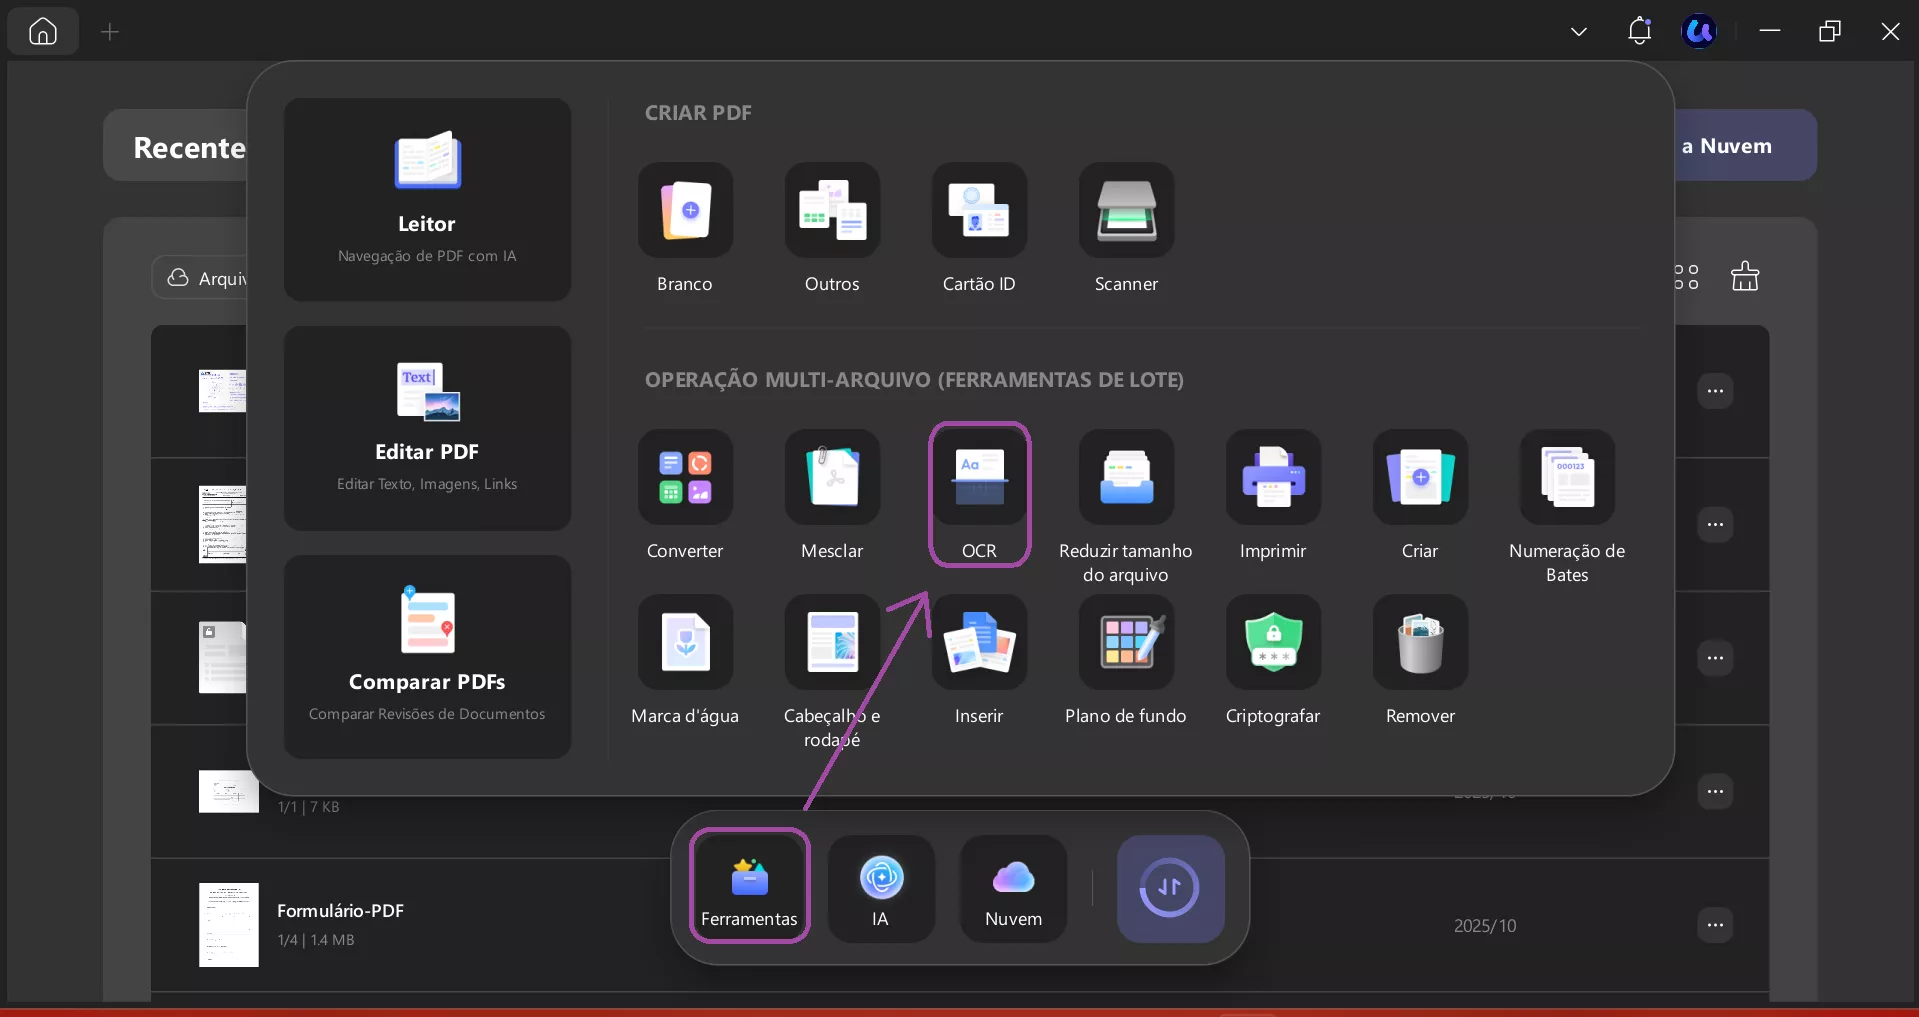Click the '1/1 | 7 KB' file info
The width and height of the screenshot is (1919, 1017).
pyautogui.click(x=308, y=807)
